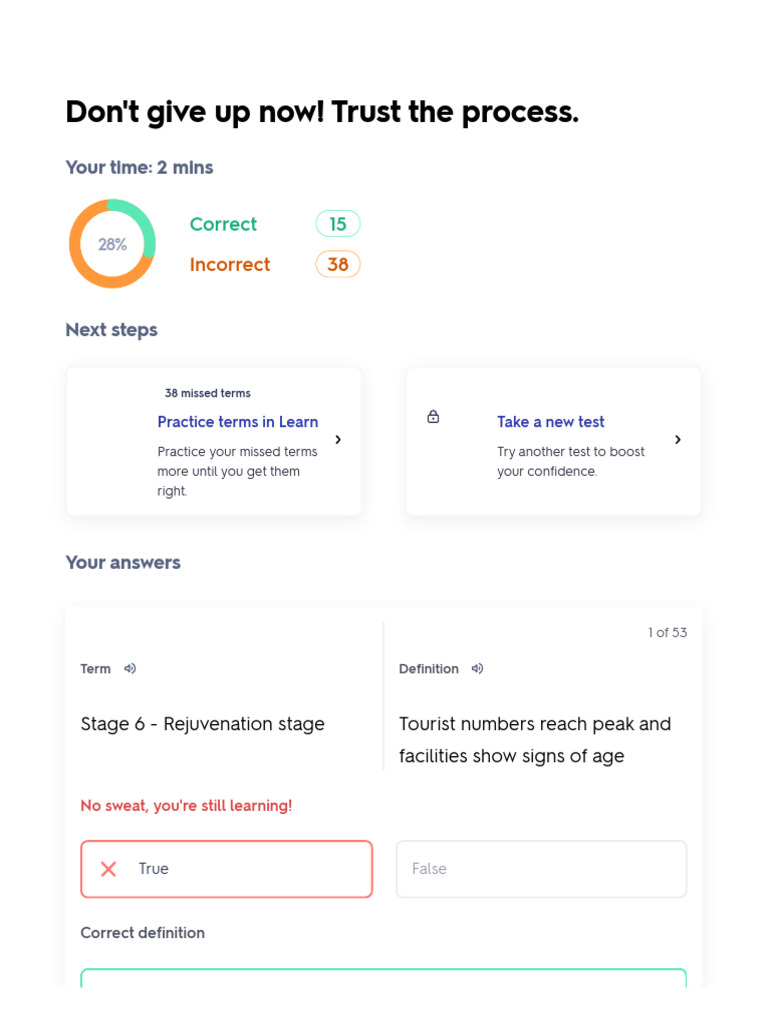Image resolution: width=768 pixels, height=1024 pixels.
Task: Click the orange Incorrect label
Action: [x=230, y=264]
